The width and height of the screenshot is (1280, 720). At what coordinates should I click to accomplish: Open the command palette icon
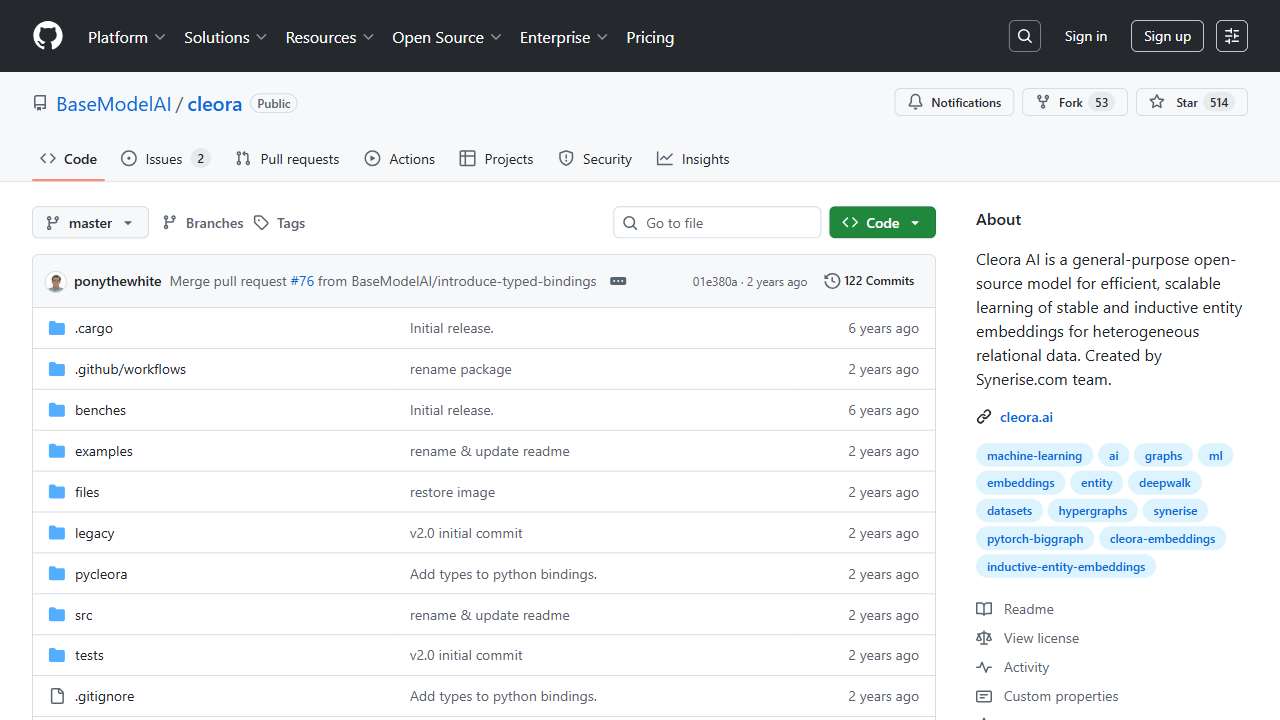tap(1231, 35)
